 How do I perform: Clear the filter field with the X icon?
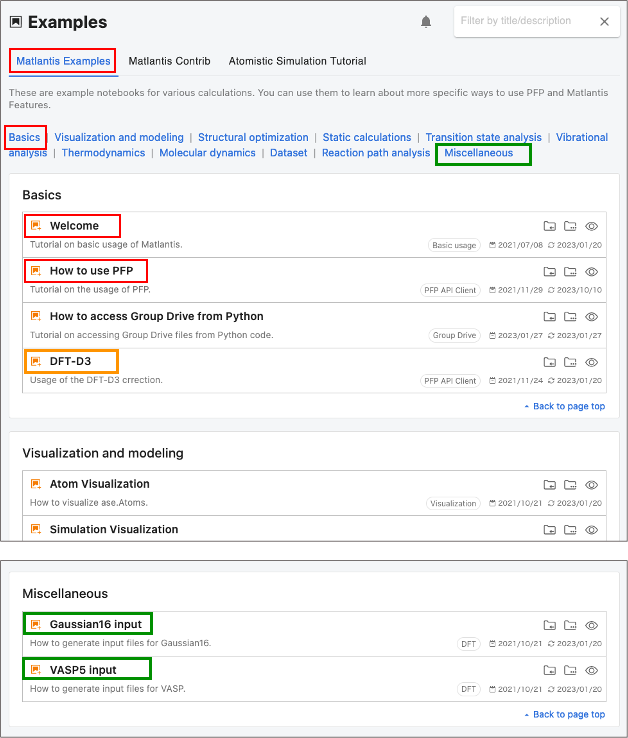pos(604,21)
